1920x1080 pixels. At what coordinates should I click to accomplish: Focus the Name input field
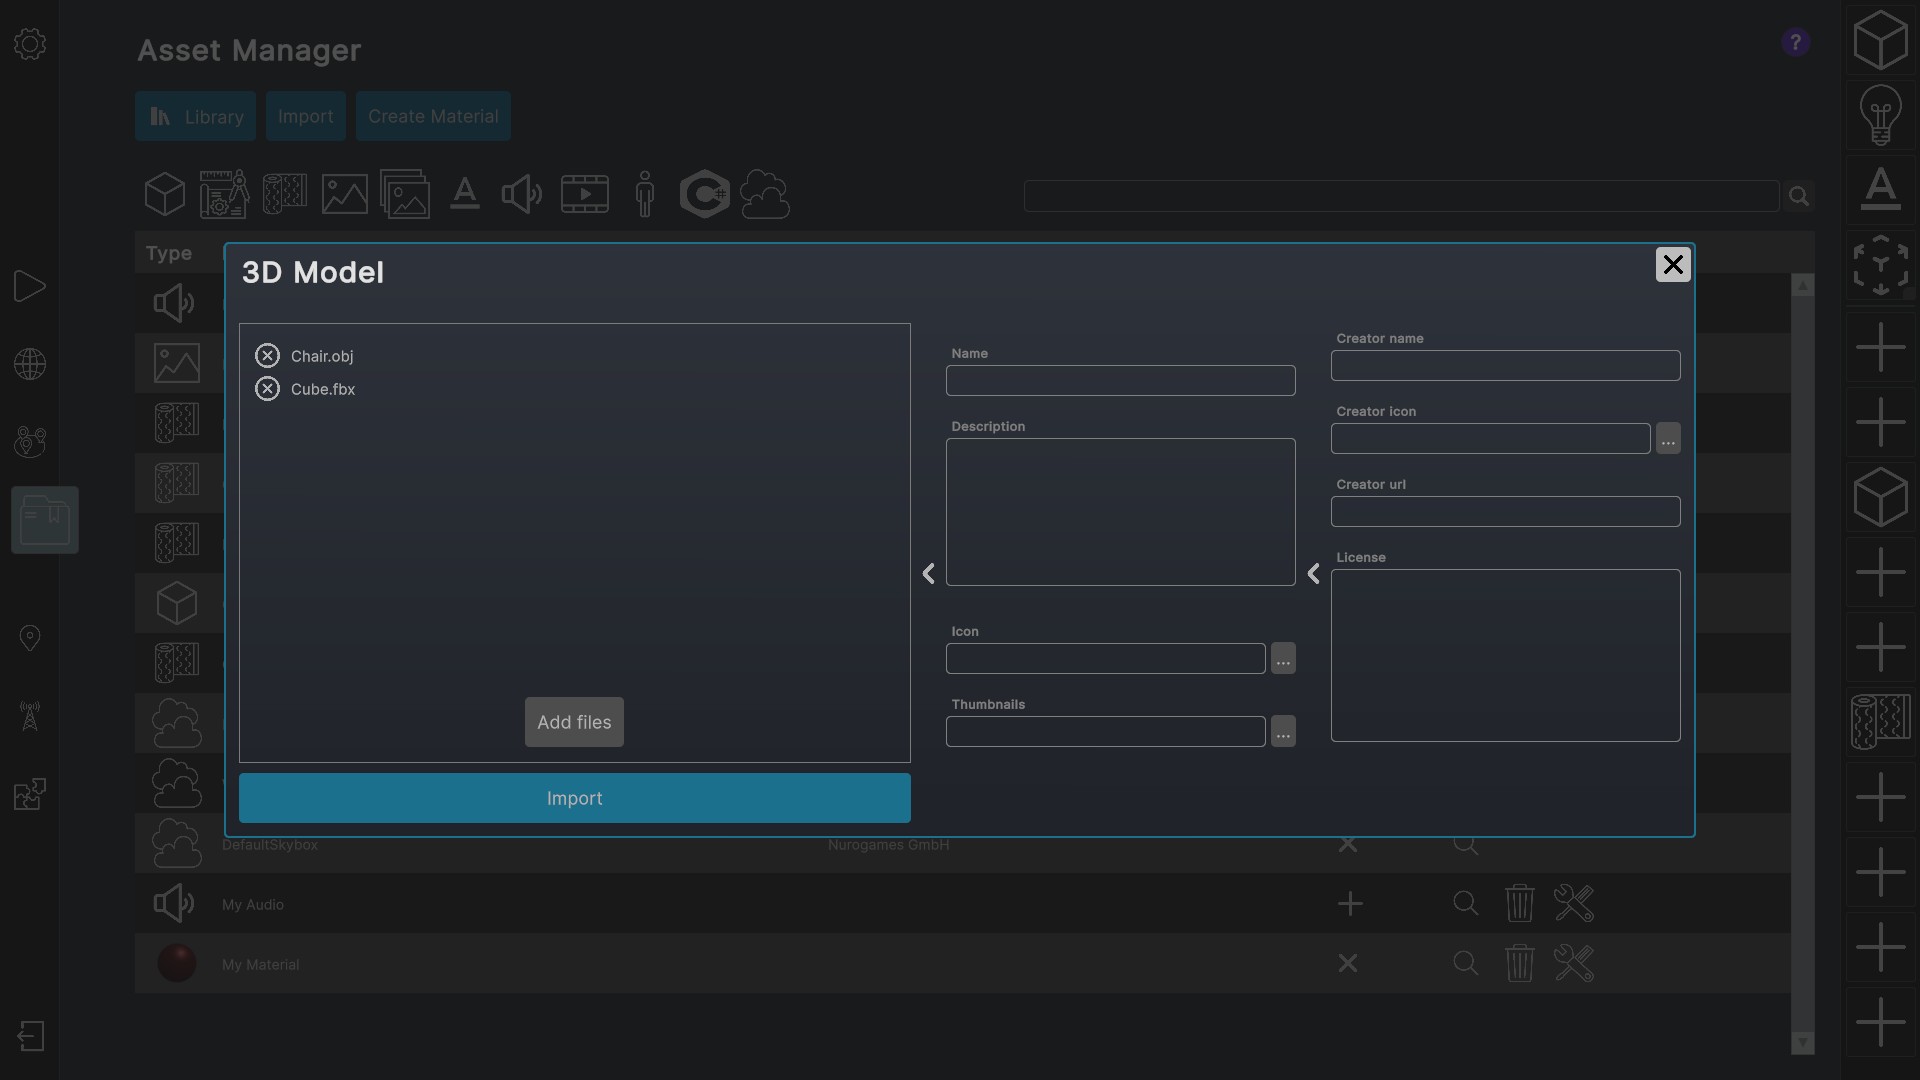[x=1120, y=380]
